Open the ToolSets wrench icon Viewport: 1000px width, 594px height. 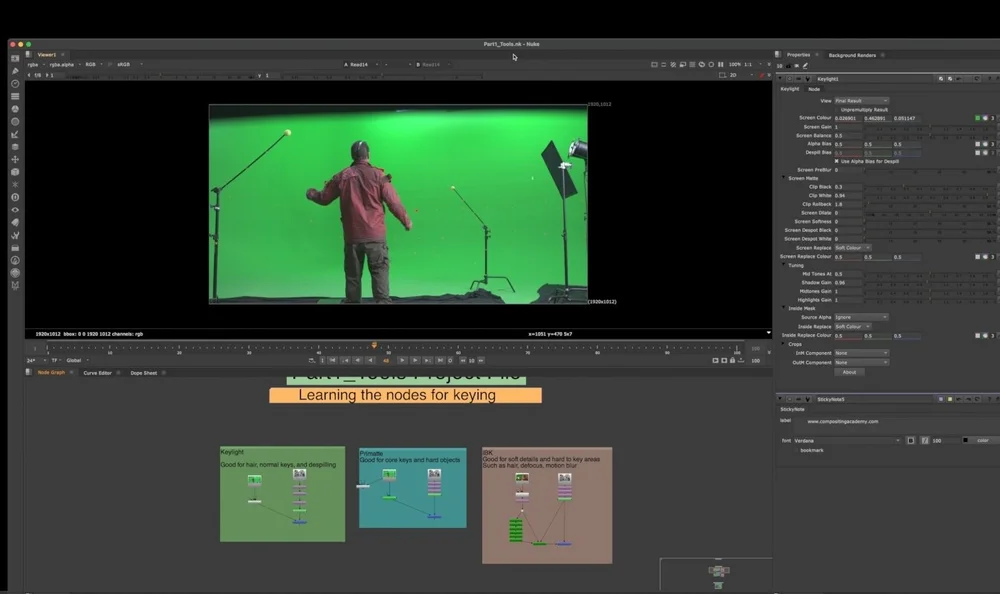coord(15,235)
